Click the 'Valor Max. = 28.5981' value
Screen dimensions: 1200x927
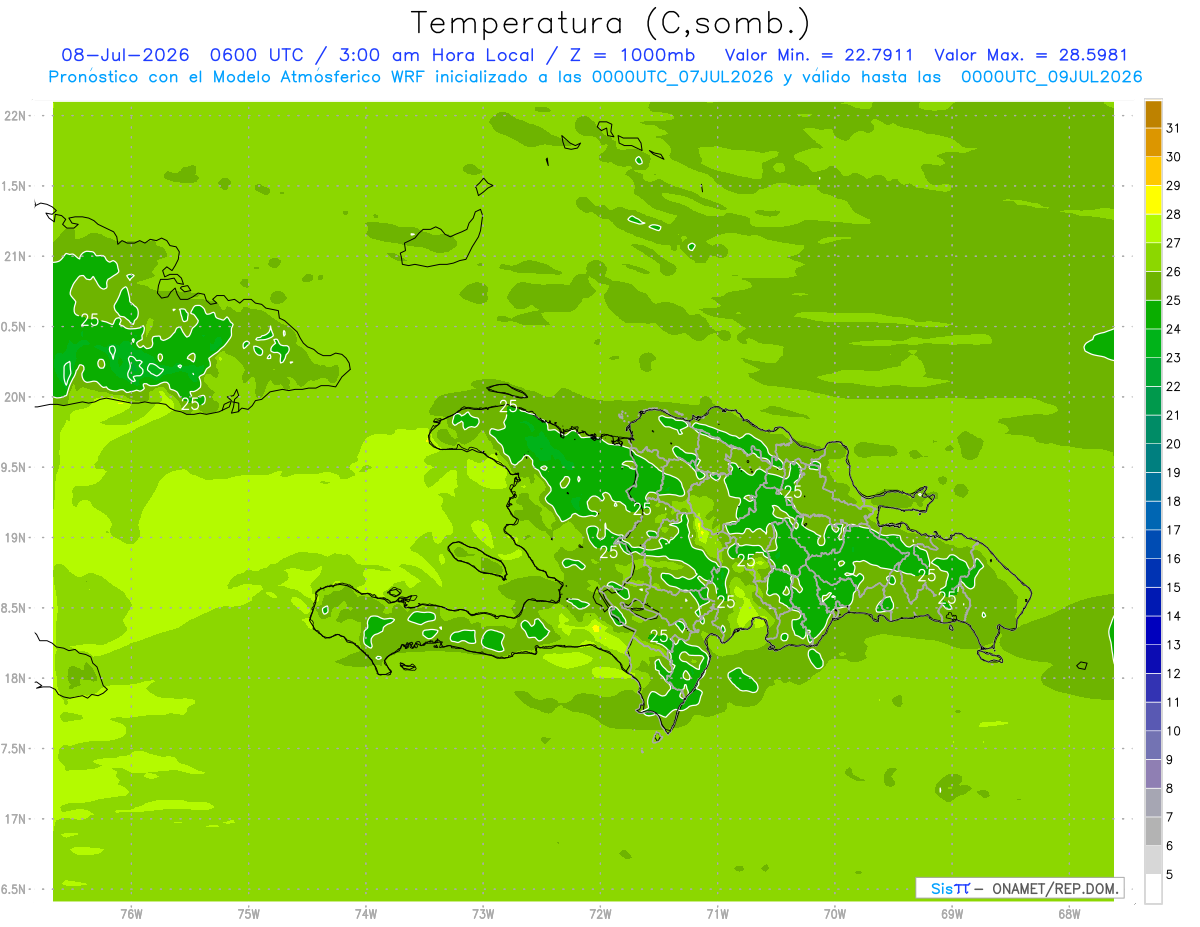[1030, 55]
